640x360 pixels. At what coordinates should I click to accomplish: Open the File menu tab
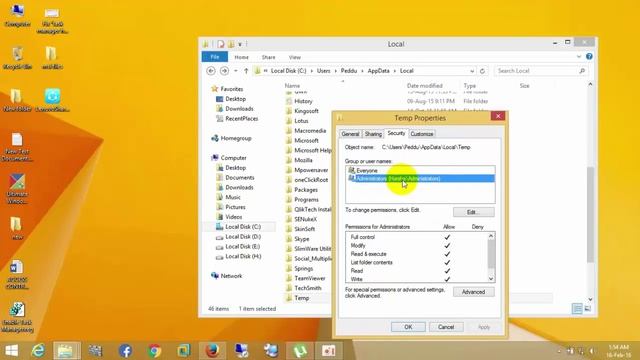pos(215,57)
